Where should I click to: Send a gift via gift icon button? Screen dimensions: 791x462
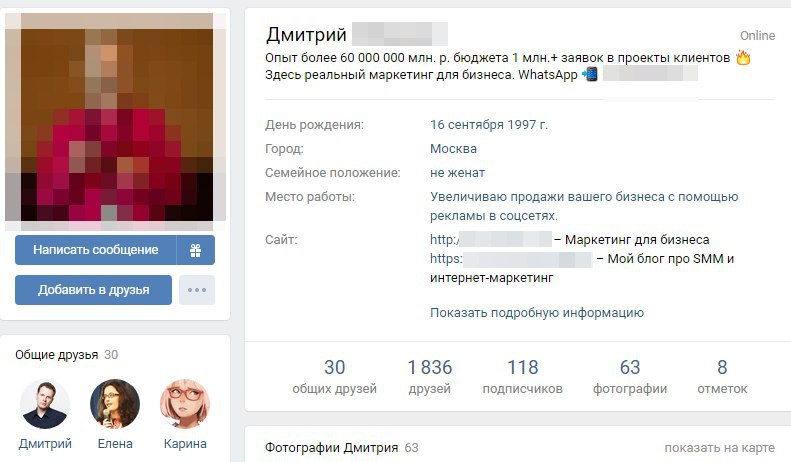tap(196, 250)
